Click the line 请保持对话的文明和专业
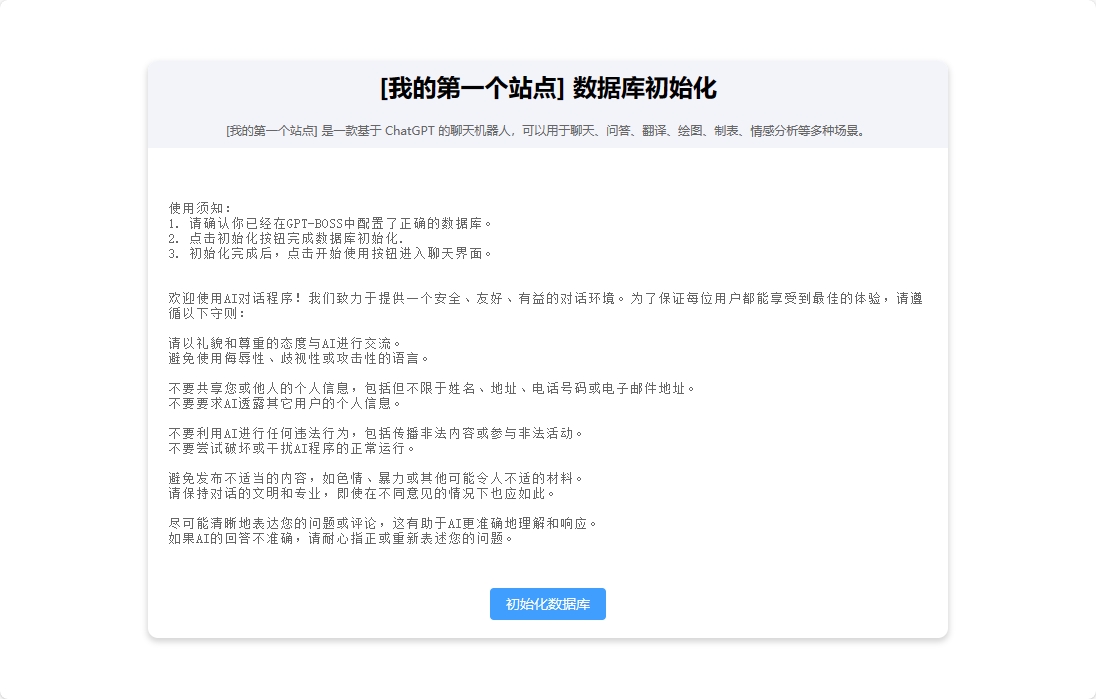The height and width of the screenshot is (699, 1096). [x=362, y=493]
